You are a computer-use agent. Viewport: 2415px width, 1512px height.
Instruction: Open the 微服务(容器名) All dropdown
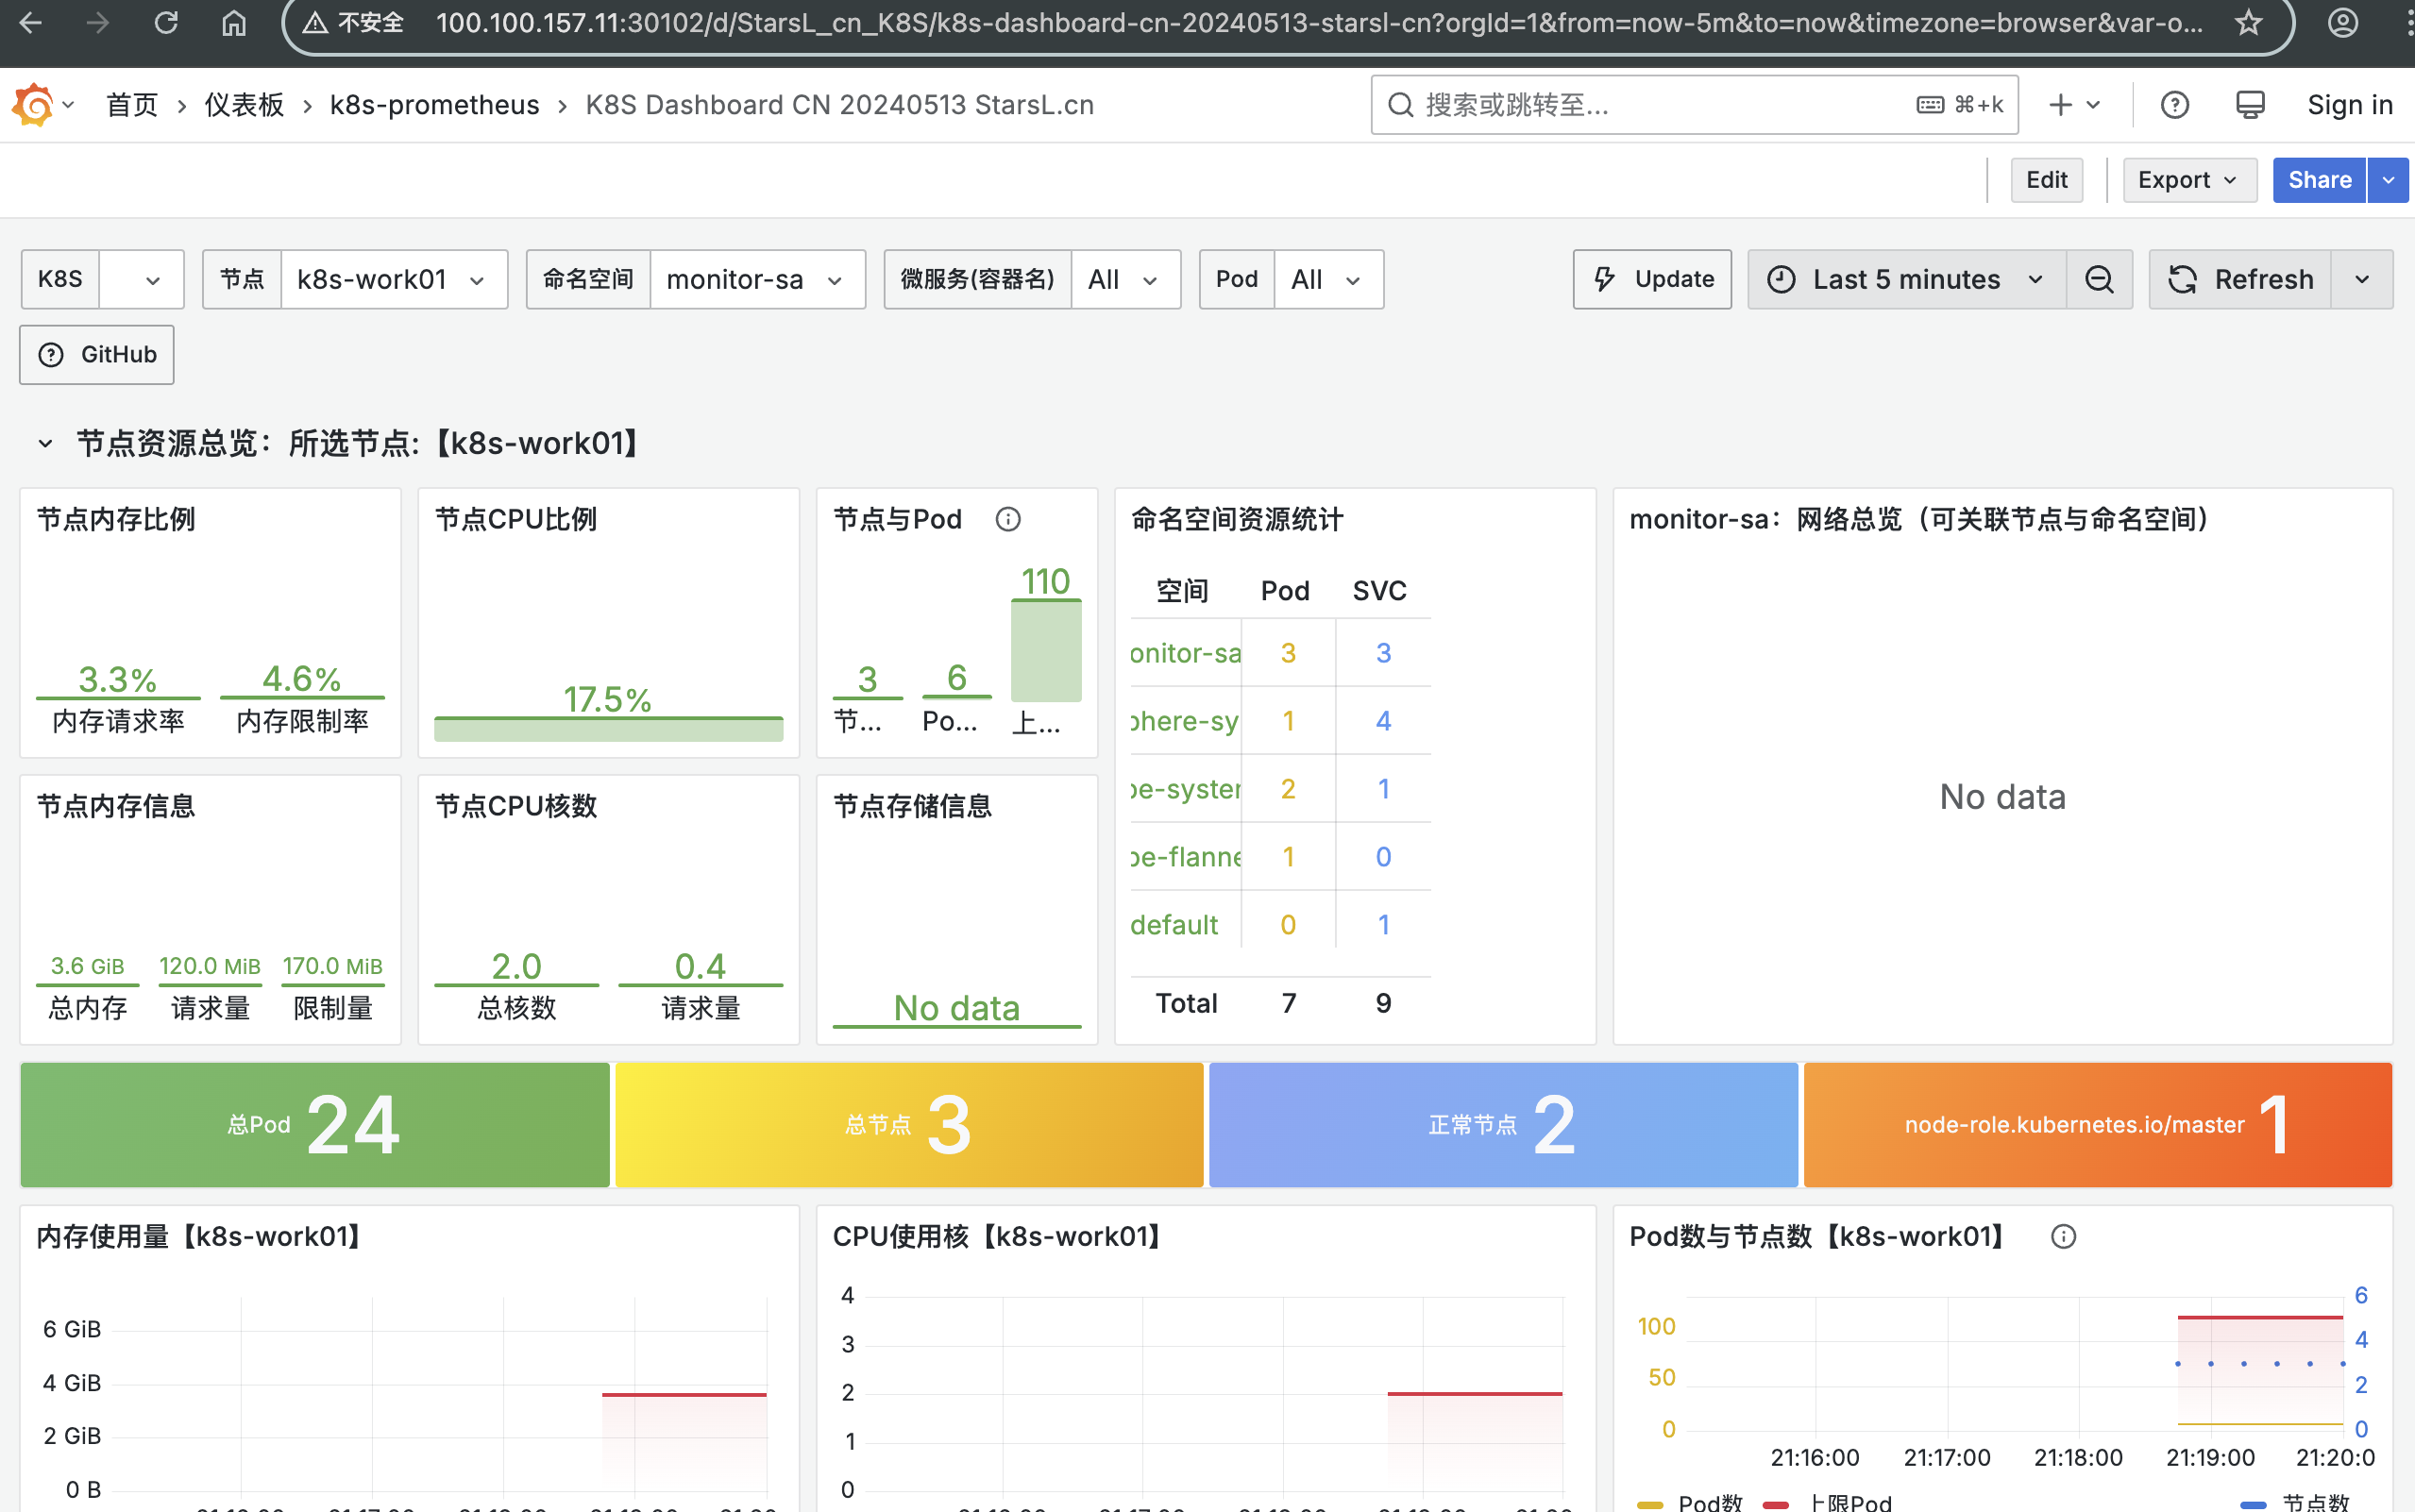[1125, 279]
